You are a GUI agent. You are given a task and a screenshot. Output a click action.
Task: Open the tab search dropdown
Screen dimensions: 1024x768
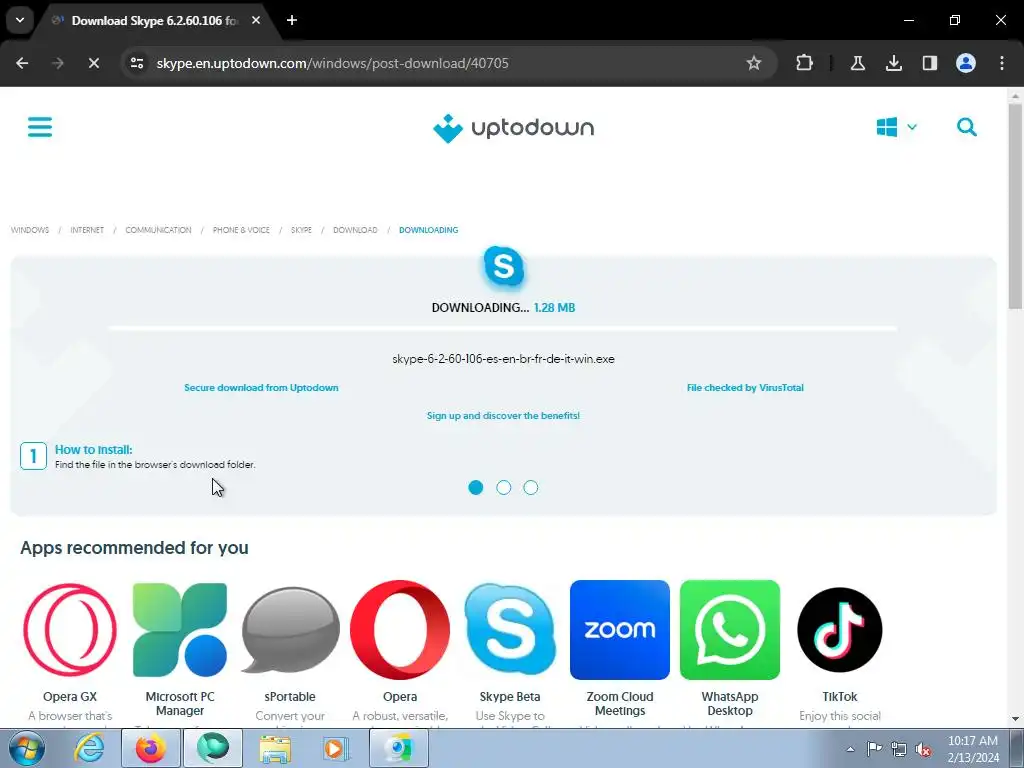tap(20, 20)
